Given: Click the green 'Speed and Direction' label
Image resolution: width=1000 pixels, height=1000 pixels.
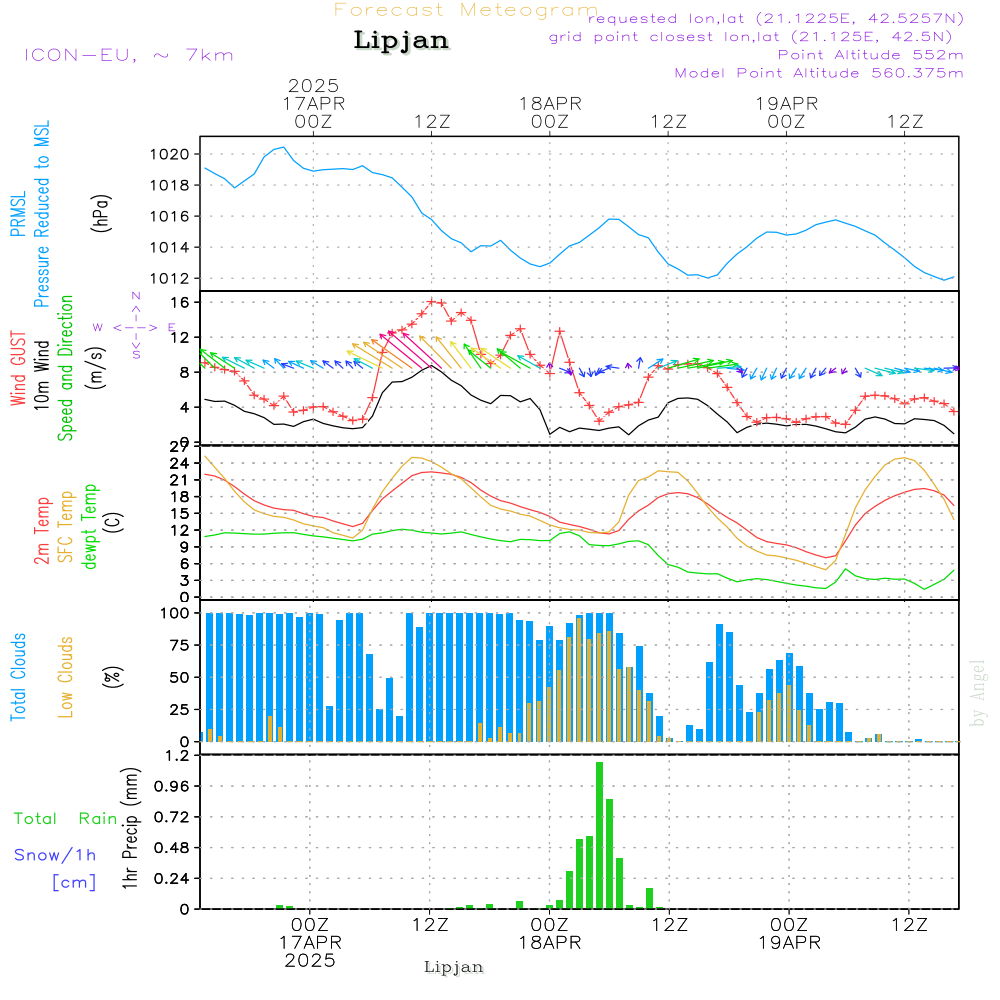Looking at the screenshot, I should tap(65, 368).
